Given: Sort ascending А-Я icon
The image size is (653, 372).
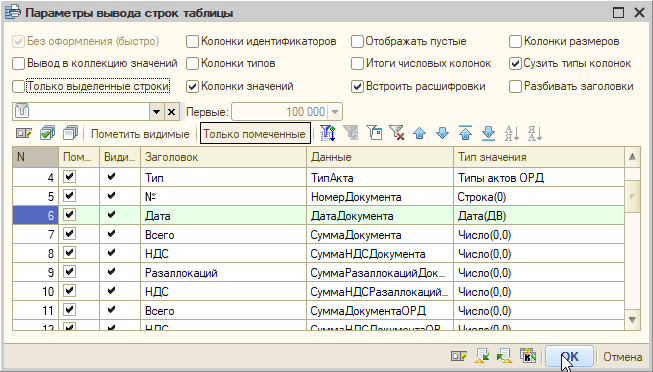Looking at the screenshot, I should (x=512, y=134).
